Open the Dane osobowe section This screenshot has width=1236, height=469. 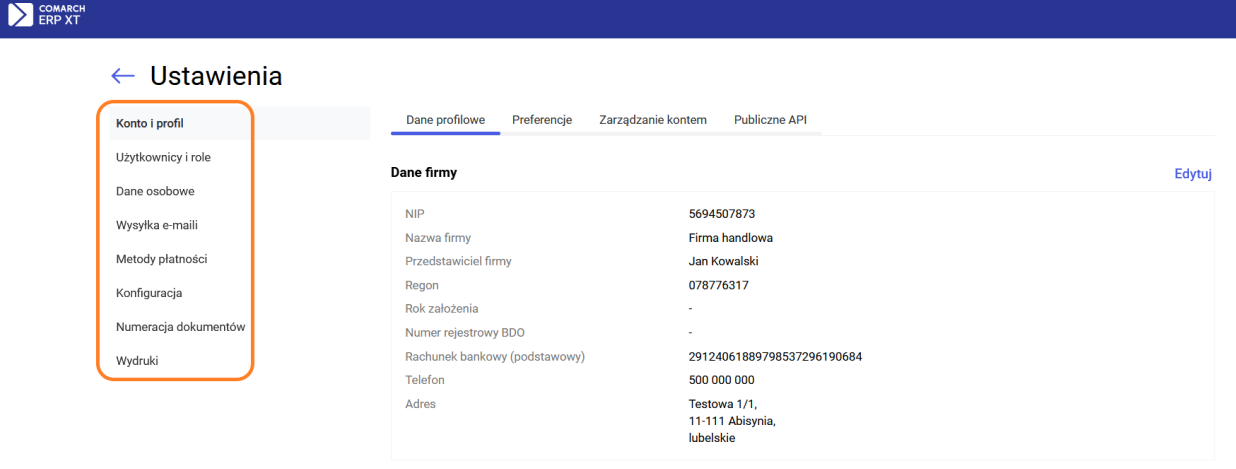(155, 191)
